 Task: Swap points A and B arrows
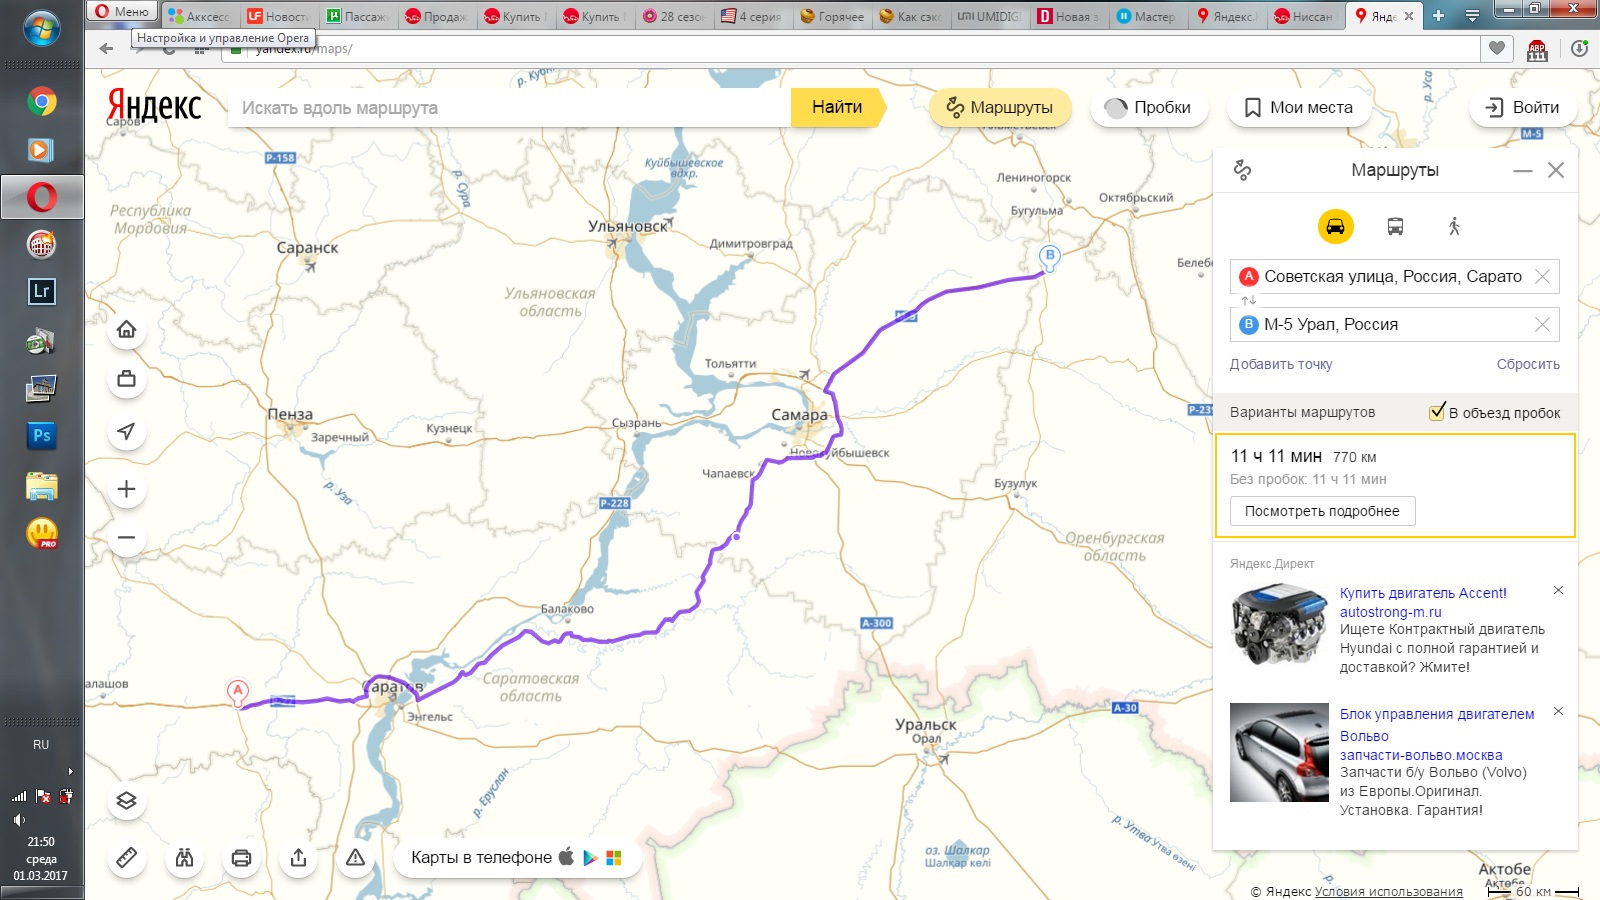(1248, 300)
